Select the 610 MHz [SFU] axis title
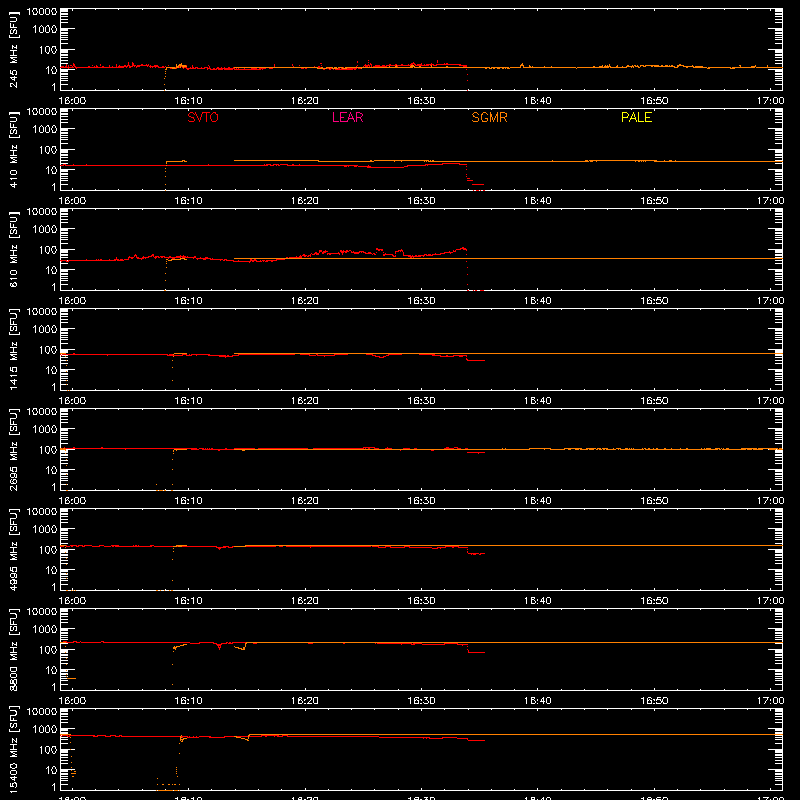The image size is (800, 800). (13, 249)
